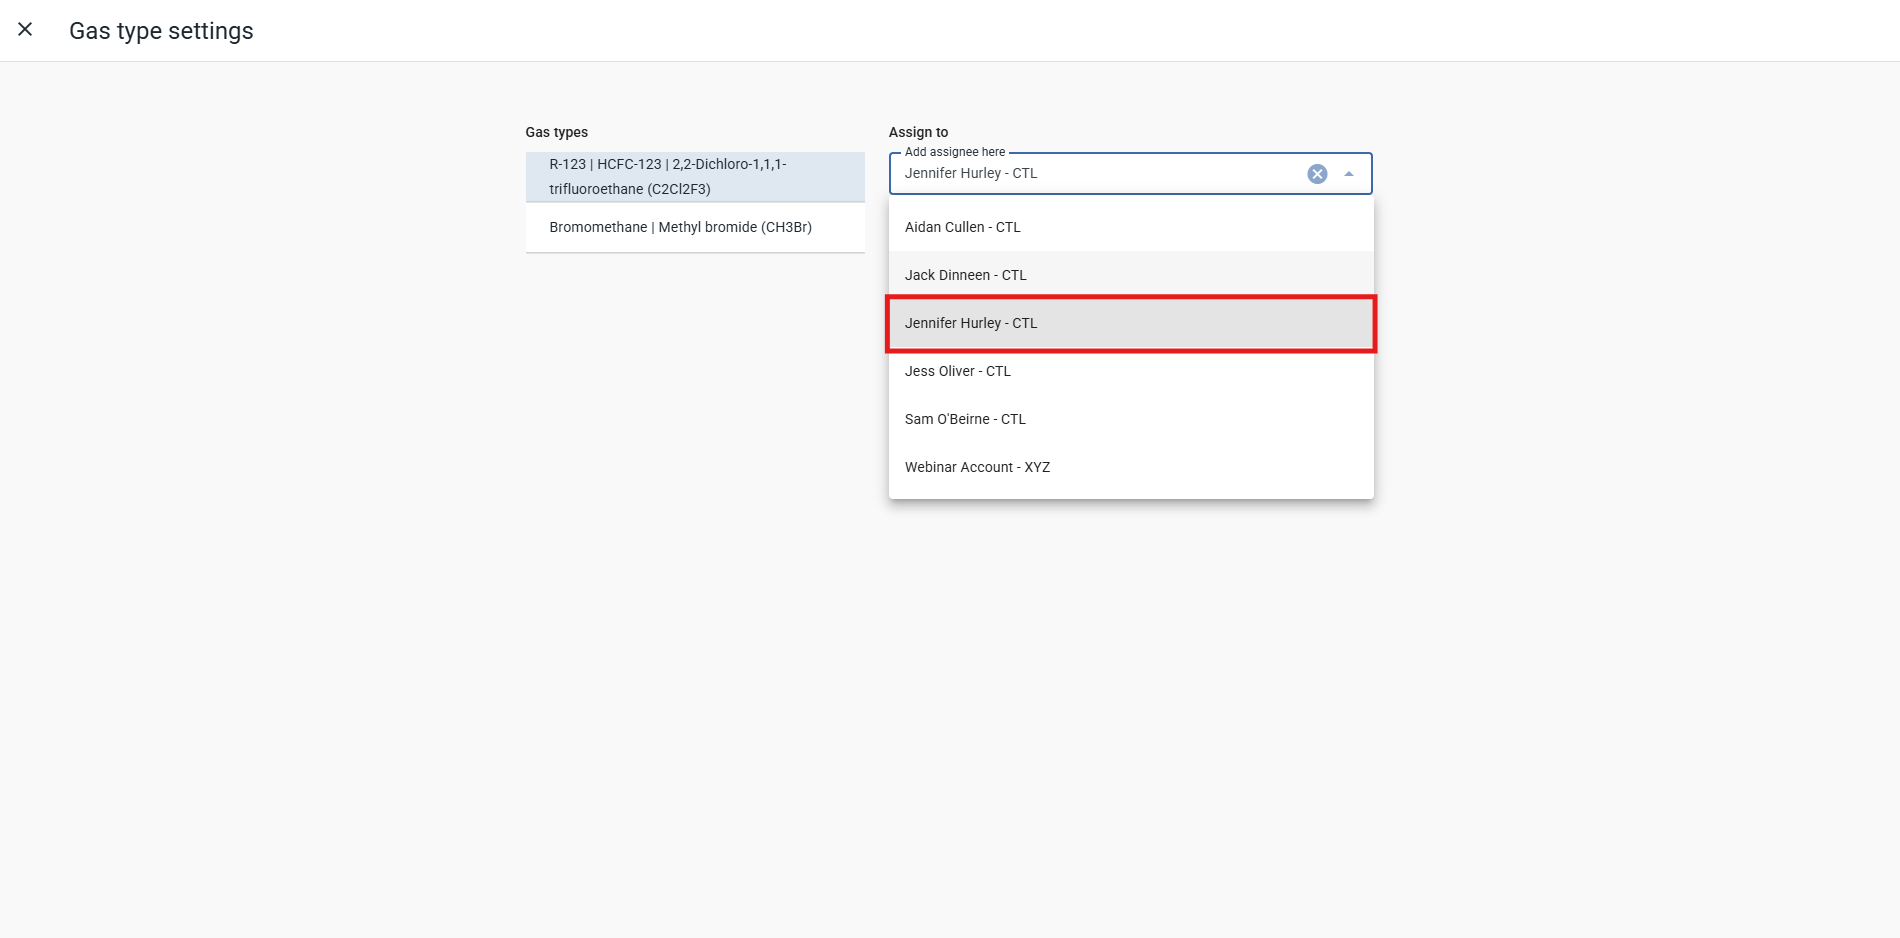Select the Bromomethane gas type row
This screenshot has height=938, width=1900.
[x=695, y=228]
